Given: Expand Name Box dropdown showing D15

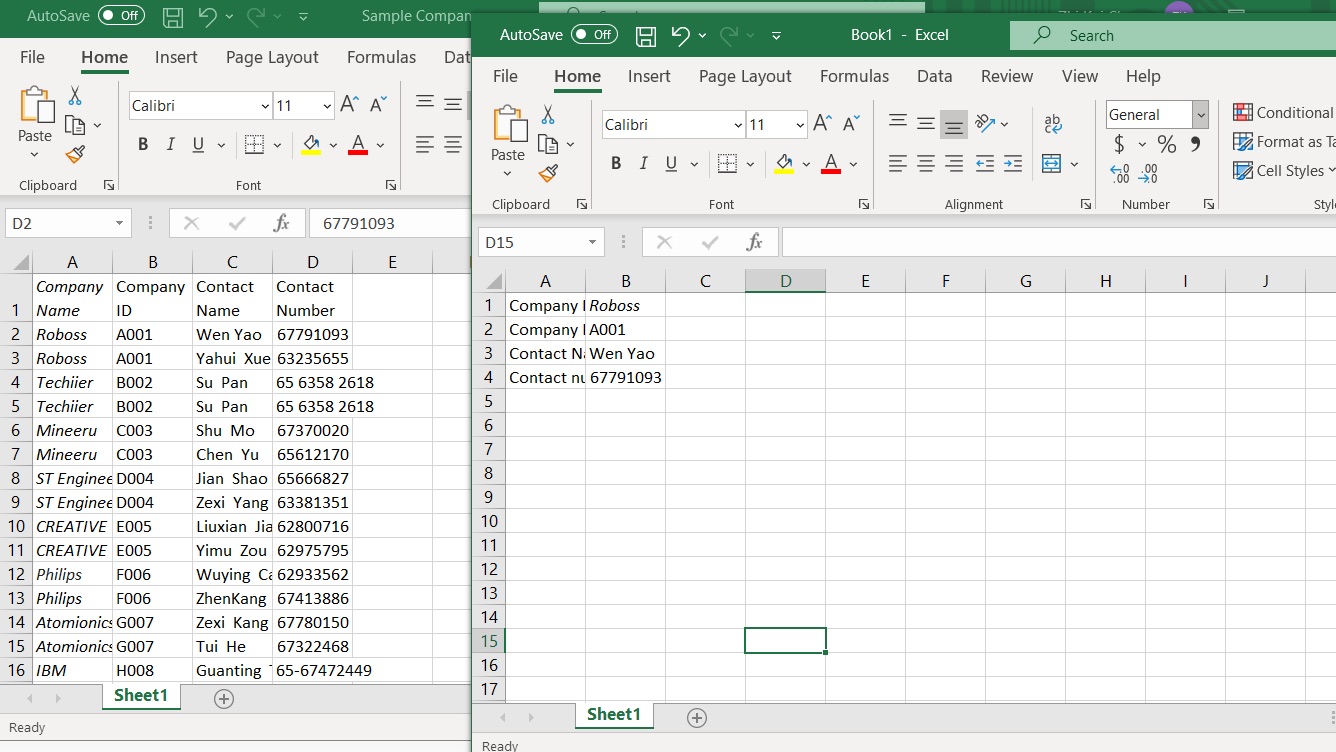Looking at the screenshot, I should 592,242.
